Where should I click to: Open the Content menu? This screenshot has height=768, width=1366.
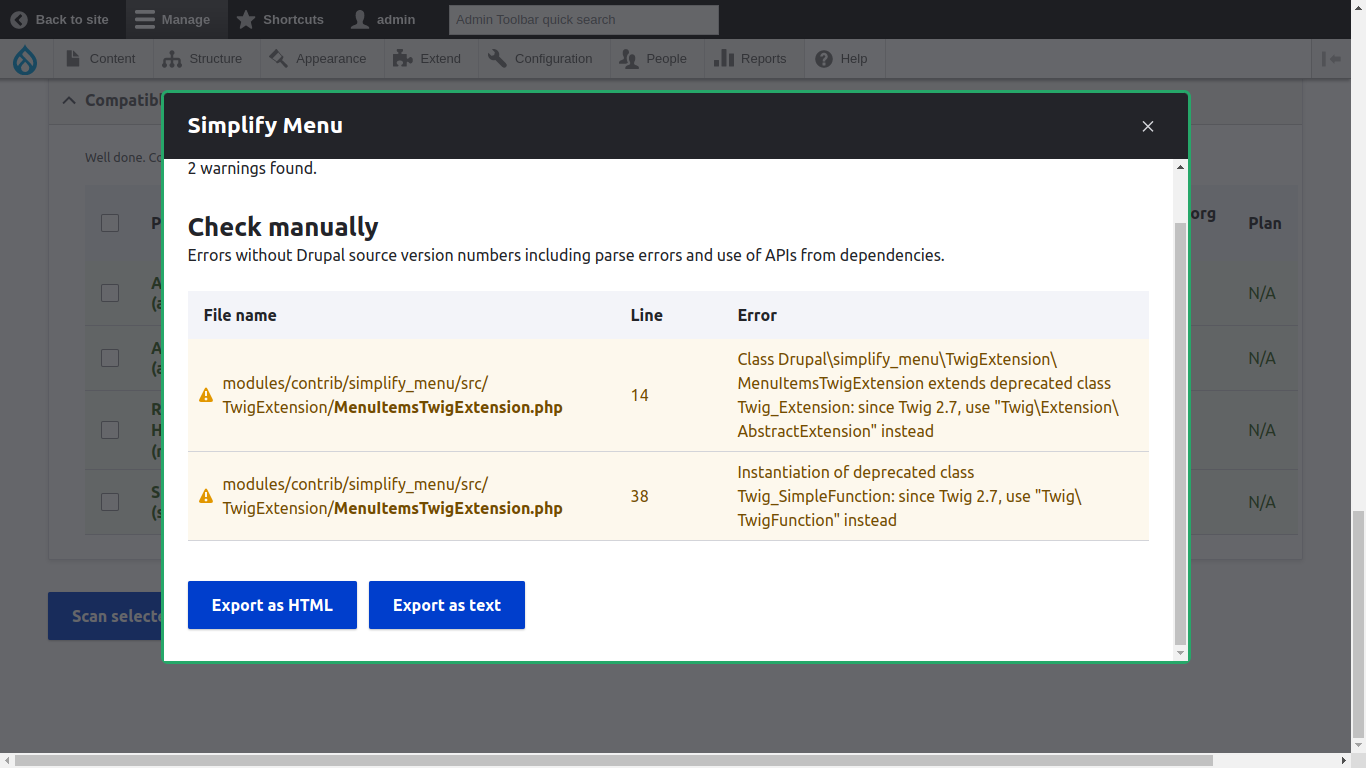tap(100, 59)
